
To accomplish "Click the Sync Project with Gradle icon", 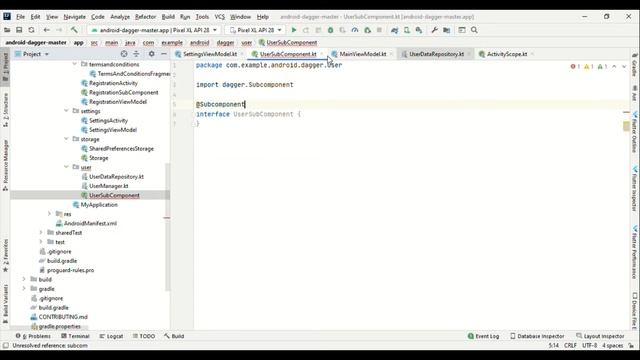I will [x=394, y=30].
